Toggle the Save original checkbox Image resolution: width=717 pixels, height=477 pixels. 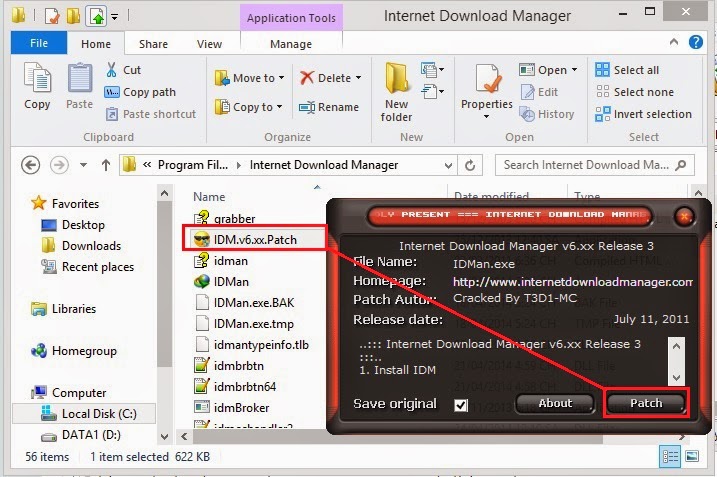click(x=461, y=405)
